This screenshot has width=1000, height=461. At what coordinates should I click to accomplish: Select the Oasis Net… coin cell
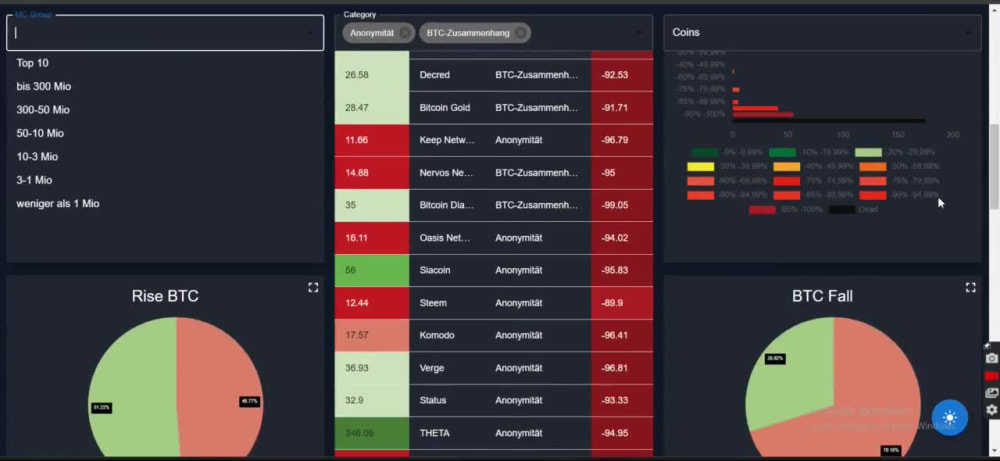coord(447,238)
